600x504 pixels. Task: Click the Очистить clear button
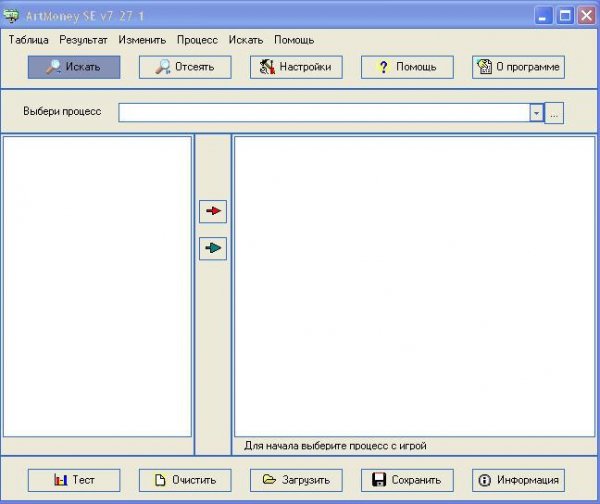185,480
